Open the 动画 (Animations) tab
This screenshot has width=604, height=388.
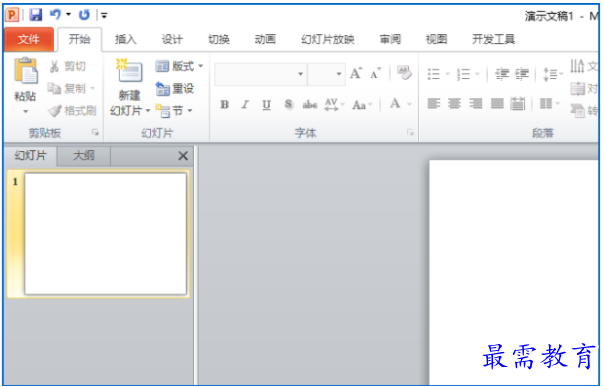pos(265,39)
